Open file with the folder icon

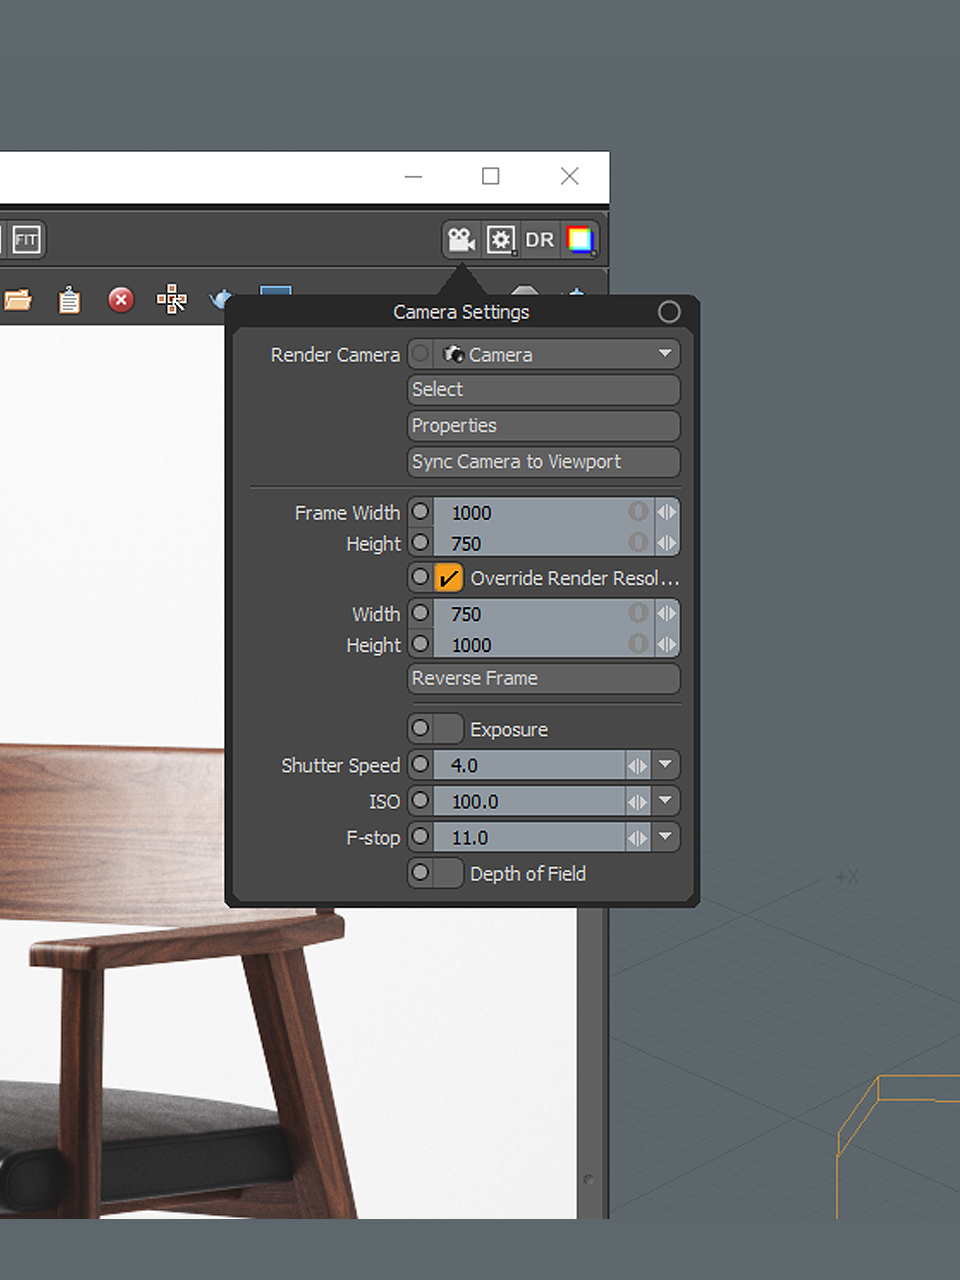[x=18, y=300]
